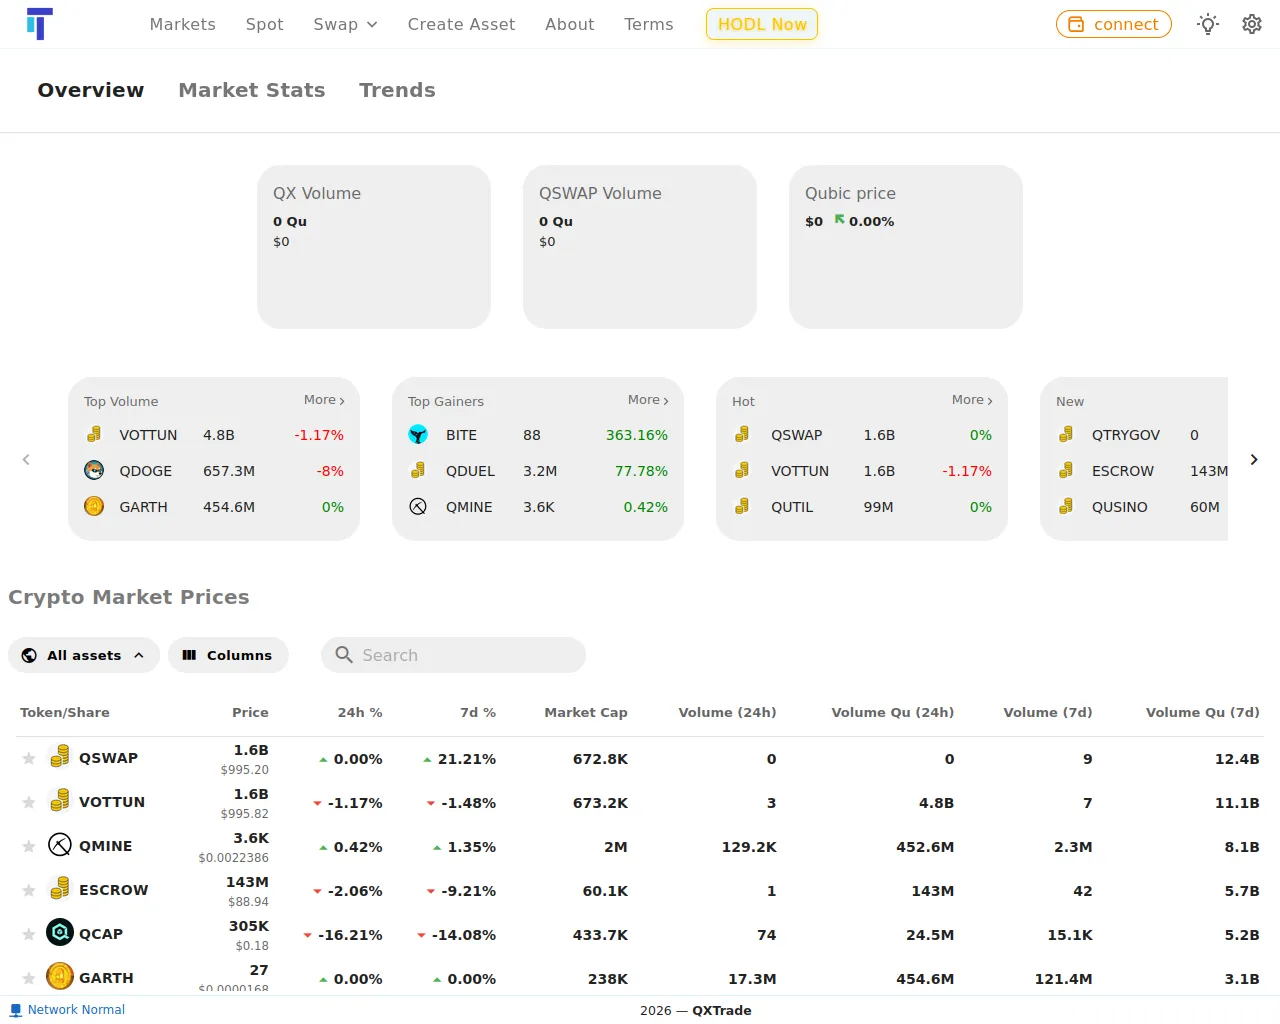Click QMINE icon in Top Gainers
This screenshot has height=1024, width=1280.
point(418,507)
